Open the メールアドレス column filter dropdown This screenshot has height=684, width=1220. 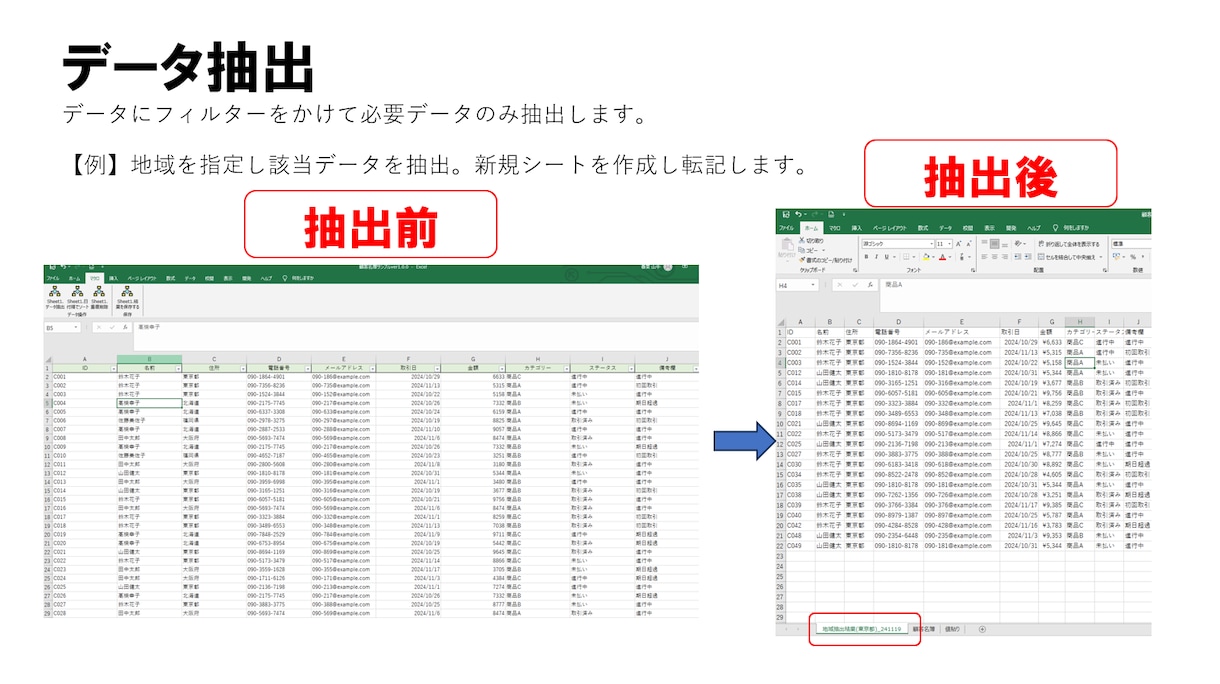pyautogui.click(x=373, y=368)
